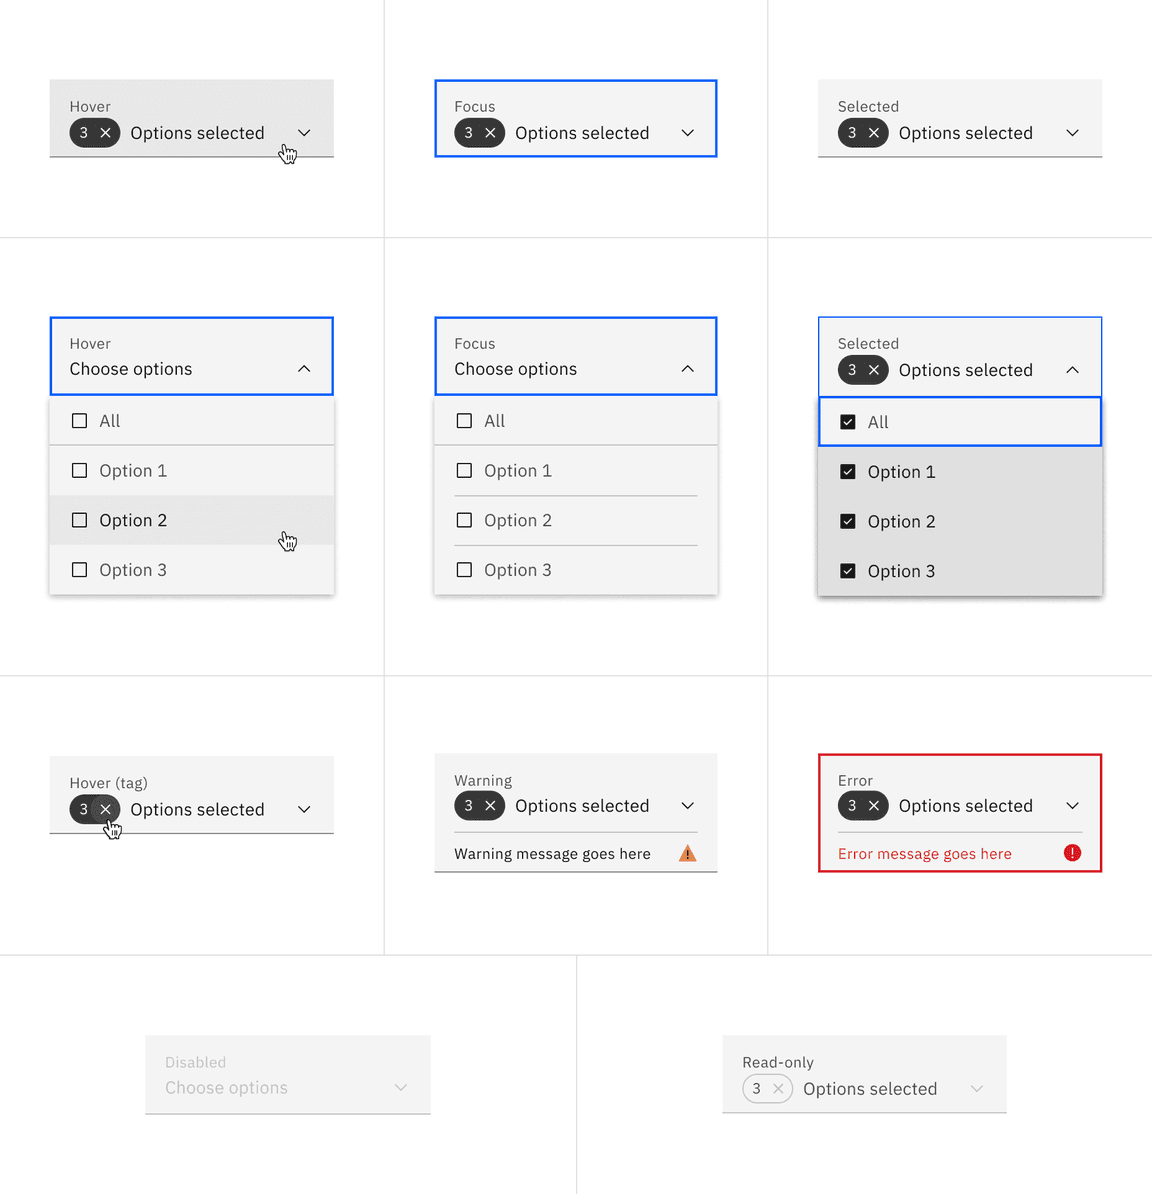1152x1194 pixels.
Task: Click the warning triangle icon
Action: (x=688, y=854)
